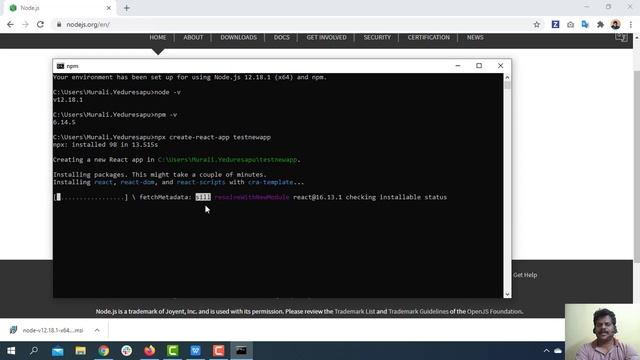Viewport: 640px width, 360px height.
Task: Select the Node.js tab
Action: pos(59,8)
